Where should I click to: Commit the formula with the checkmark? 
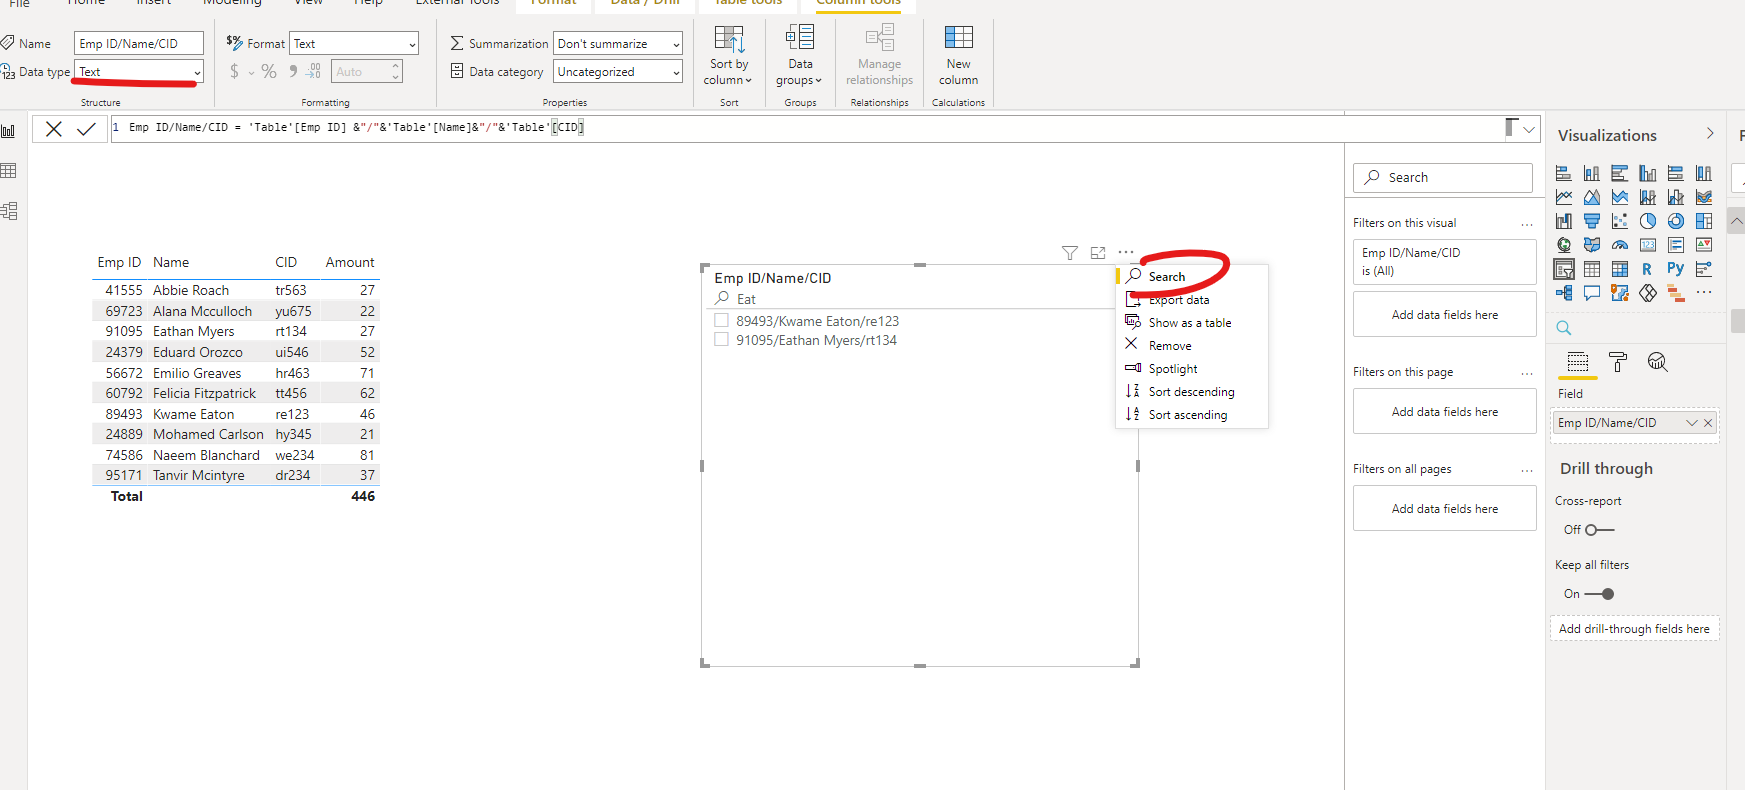pos(87,128)
